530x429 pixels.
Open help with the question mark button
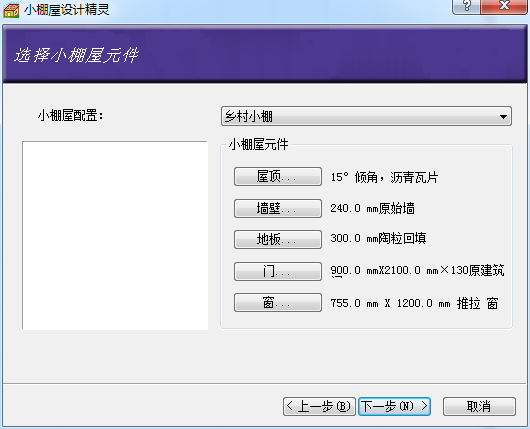(466, 6)
